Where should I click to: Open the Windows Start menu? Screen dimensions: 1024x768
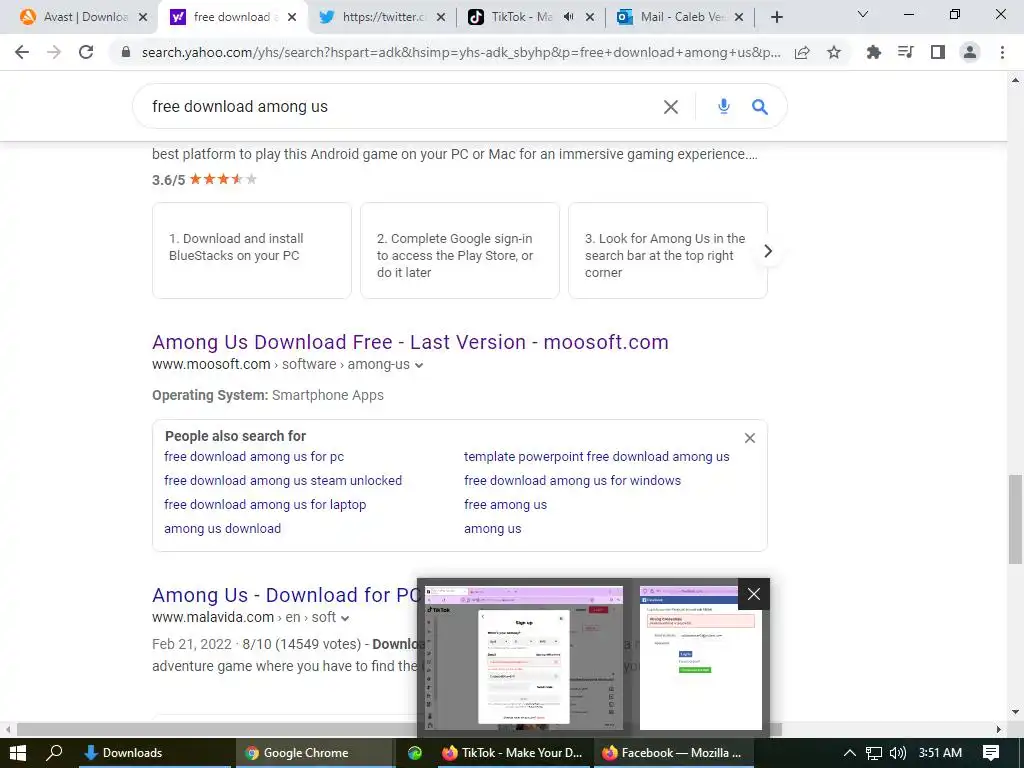18,752
